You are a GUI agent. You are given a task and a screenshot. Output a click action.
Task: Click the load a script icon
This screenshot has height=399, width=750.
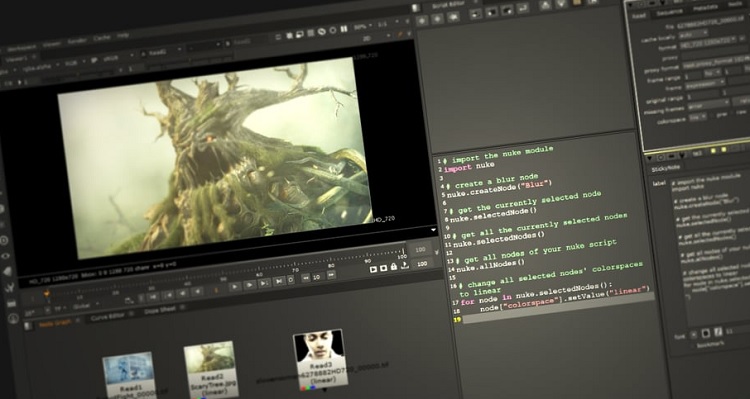pos(491,12)
